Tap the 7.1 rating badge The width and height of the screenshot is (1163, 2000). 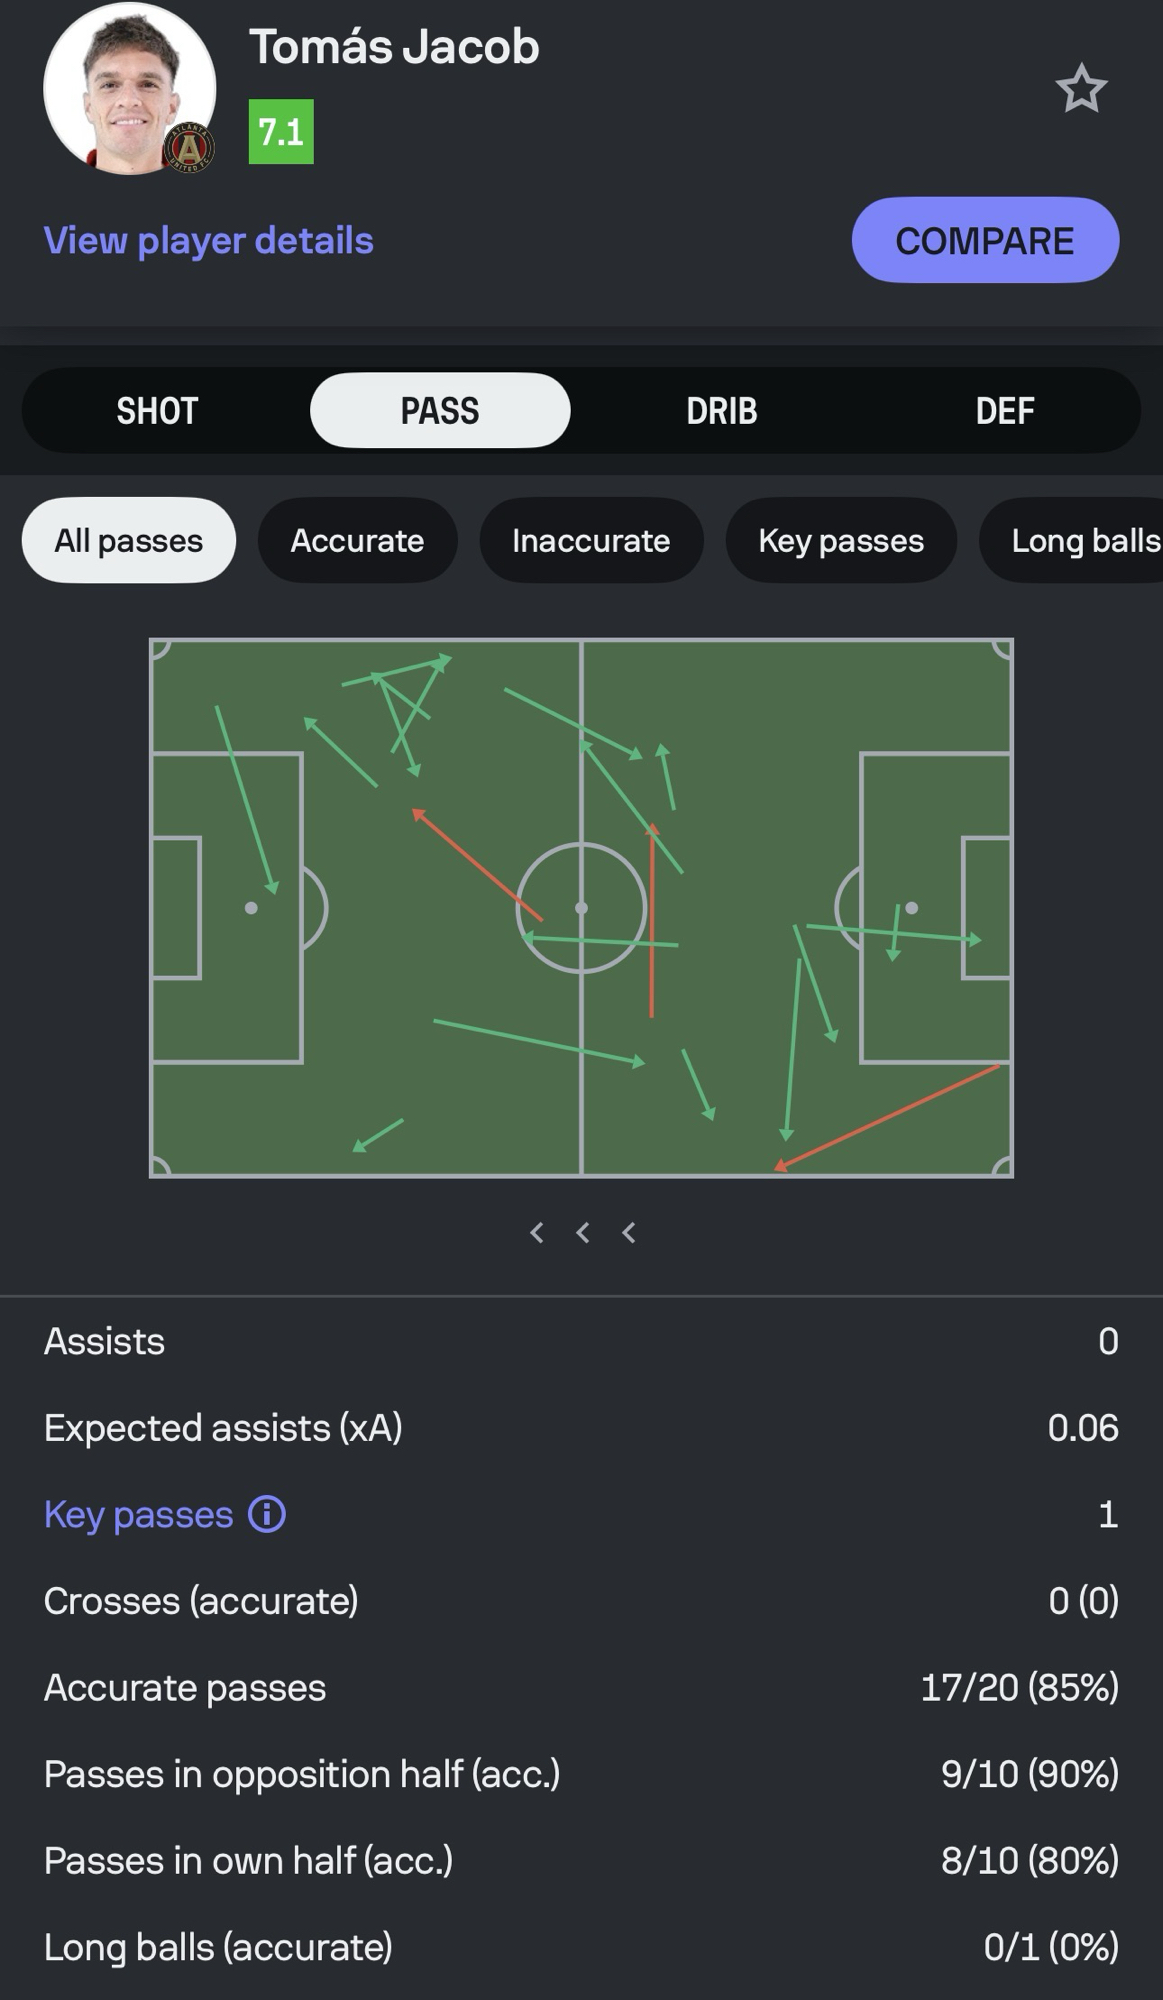pyautogui.click(x=281, y=132)
